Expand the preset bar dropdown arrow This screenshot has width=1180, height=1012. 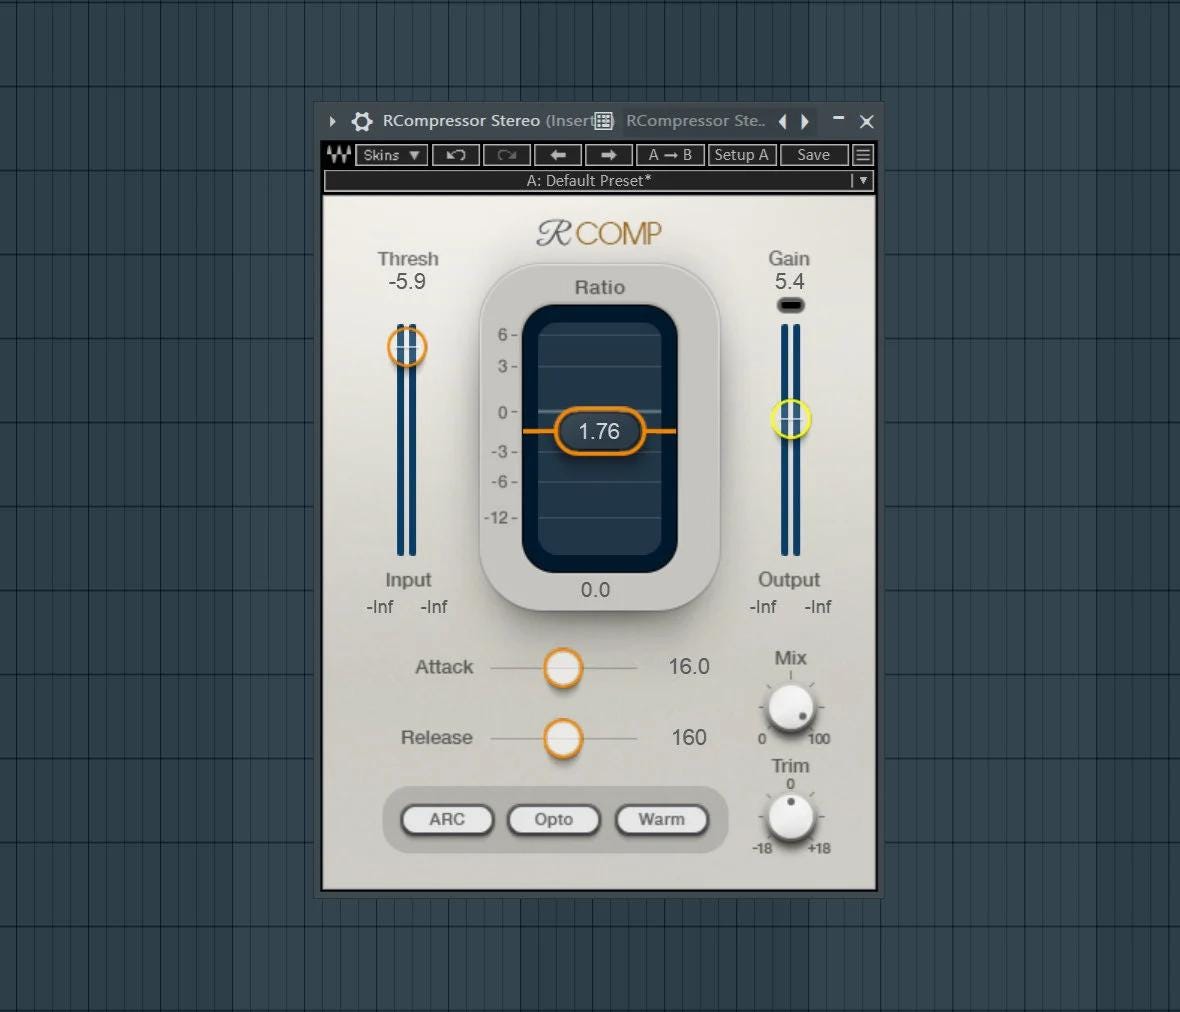pos(863,181)
